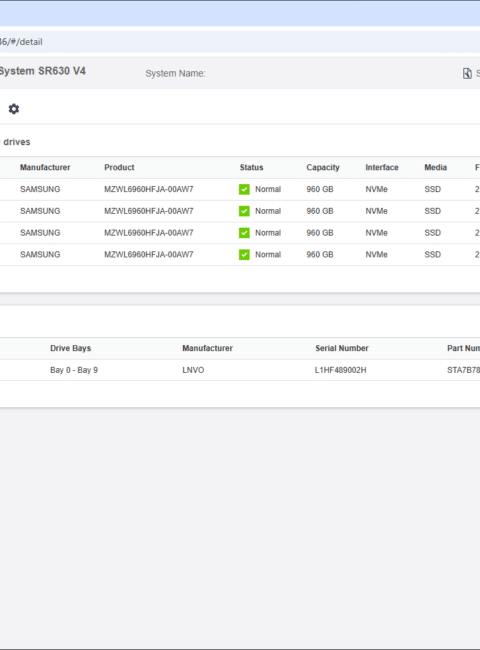480x650 pixels.
Task: Sort drives by the Capacity column header
Action: [323, 167]
